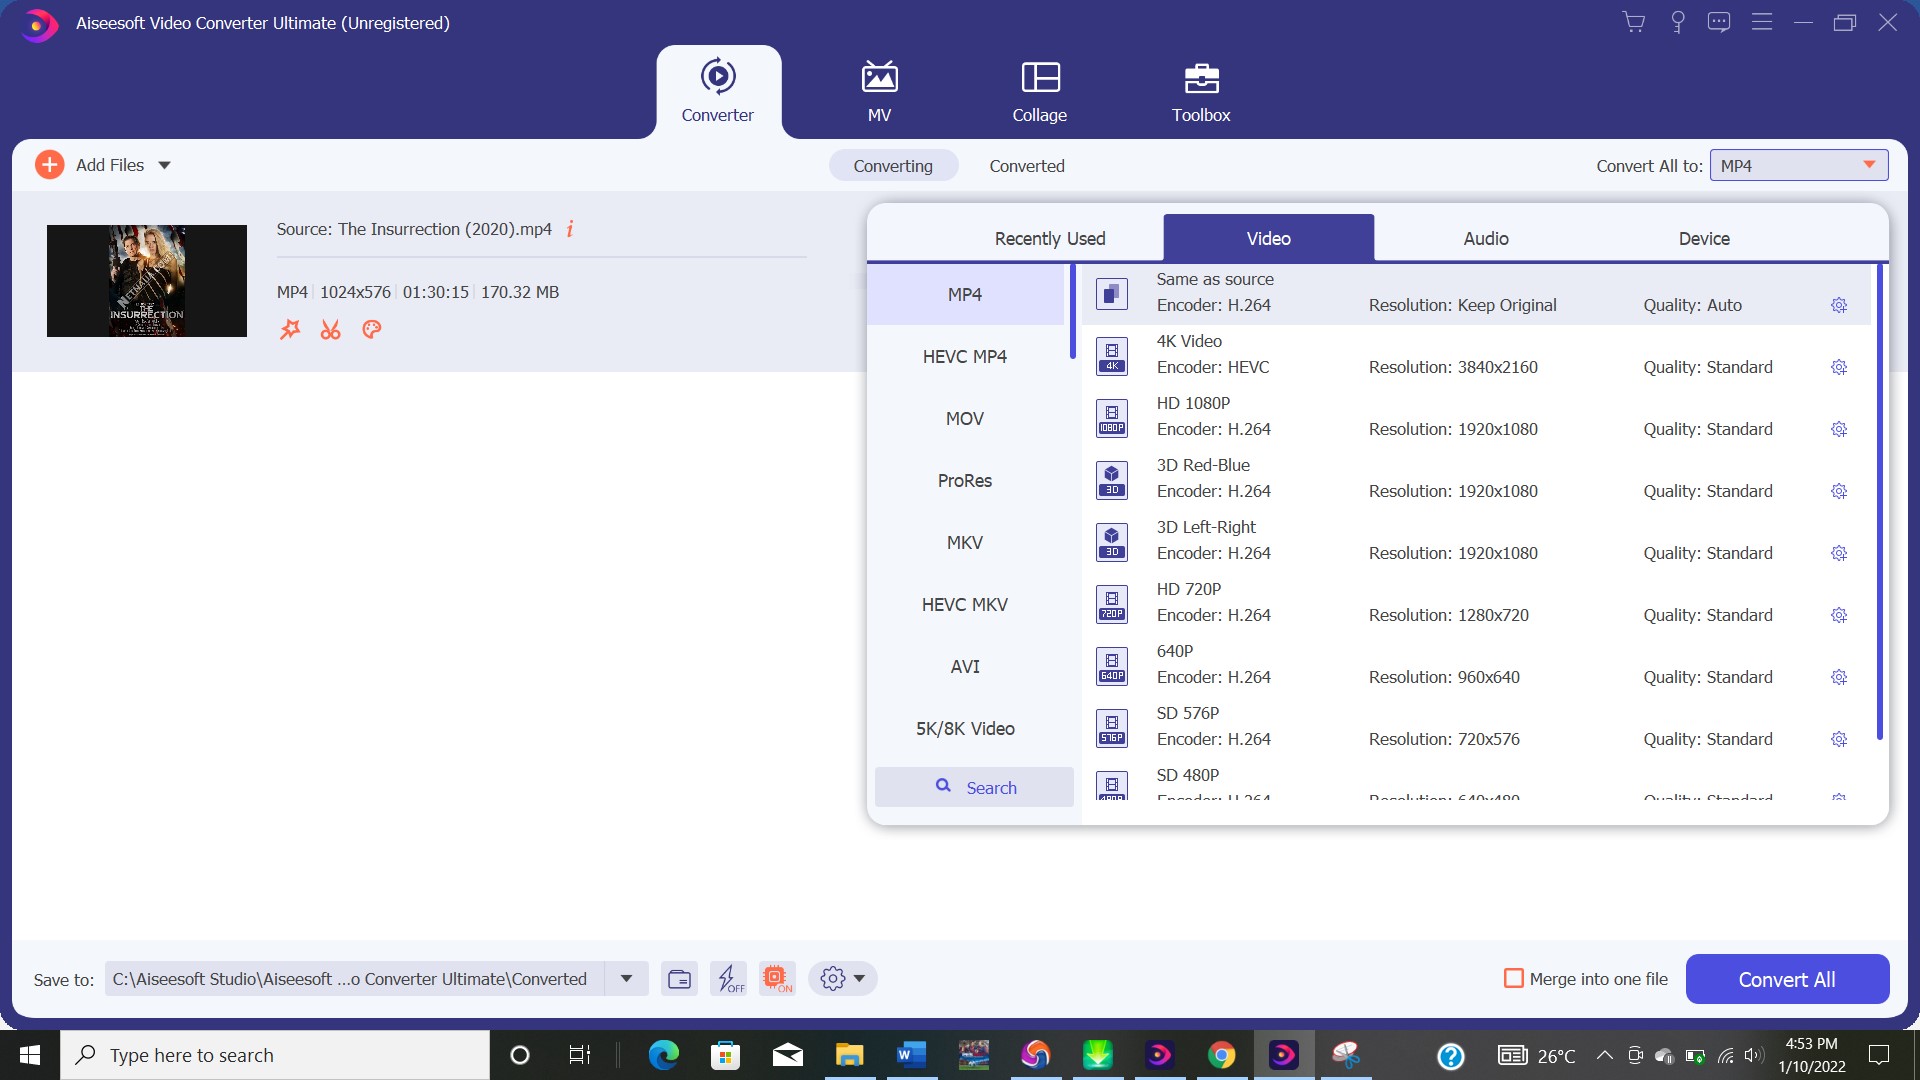Click the 4K Video format icon
This screenshot has height=1080, width=1920.
click(x=1112, y=355)
